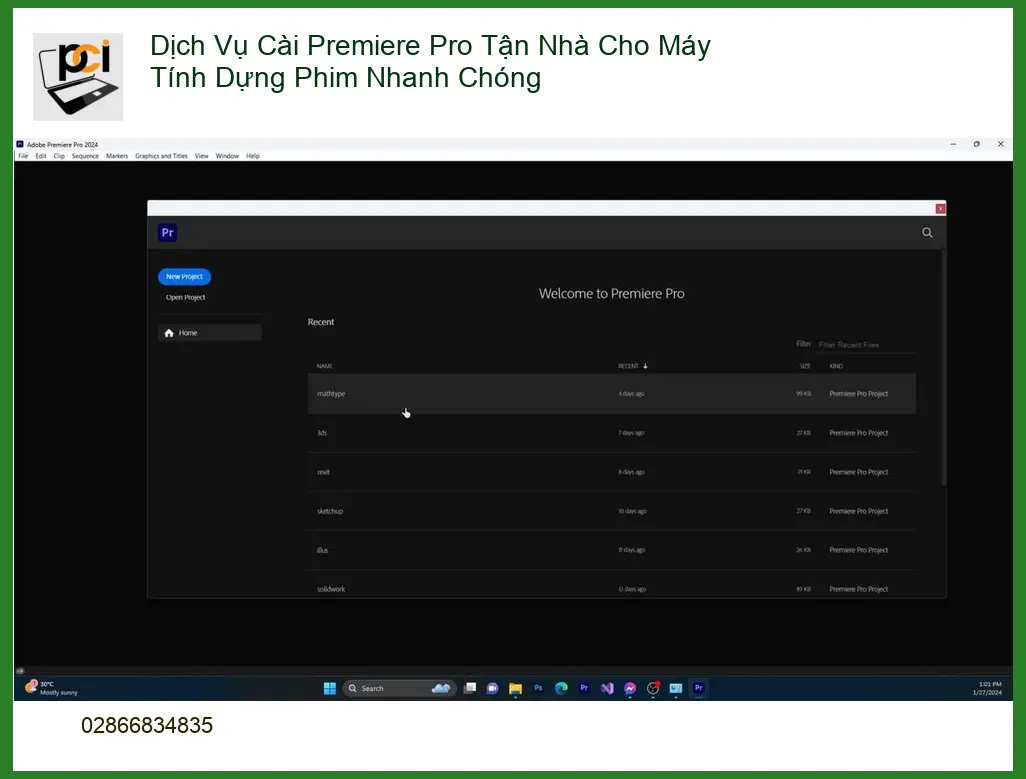Image resolution: width=1026 pixels, height=779 pixels.
Task: Sort list by the KIND column header
Action: 836,366
